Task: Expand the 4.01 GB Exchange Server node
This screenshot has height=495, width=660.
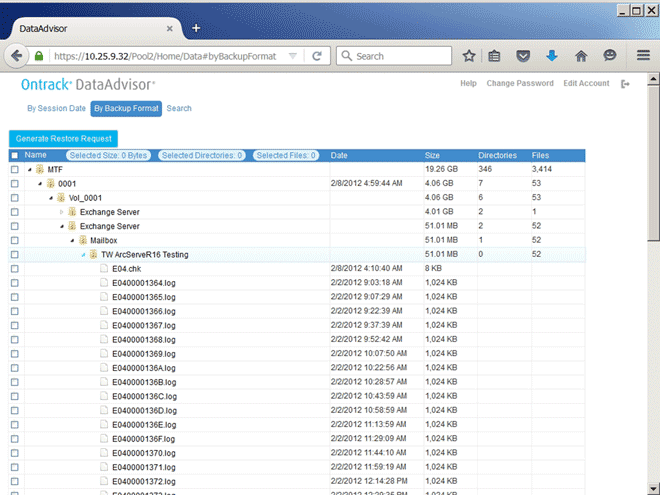Action: pyautogui.click(x=61, y=212)
